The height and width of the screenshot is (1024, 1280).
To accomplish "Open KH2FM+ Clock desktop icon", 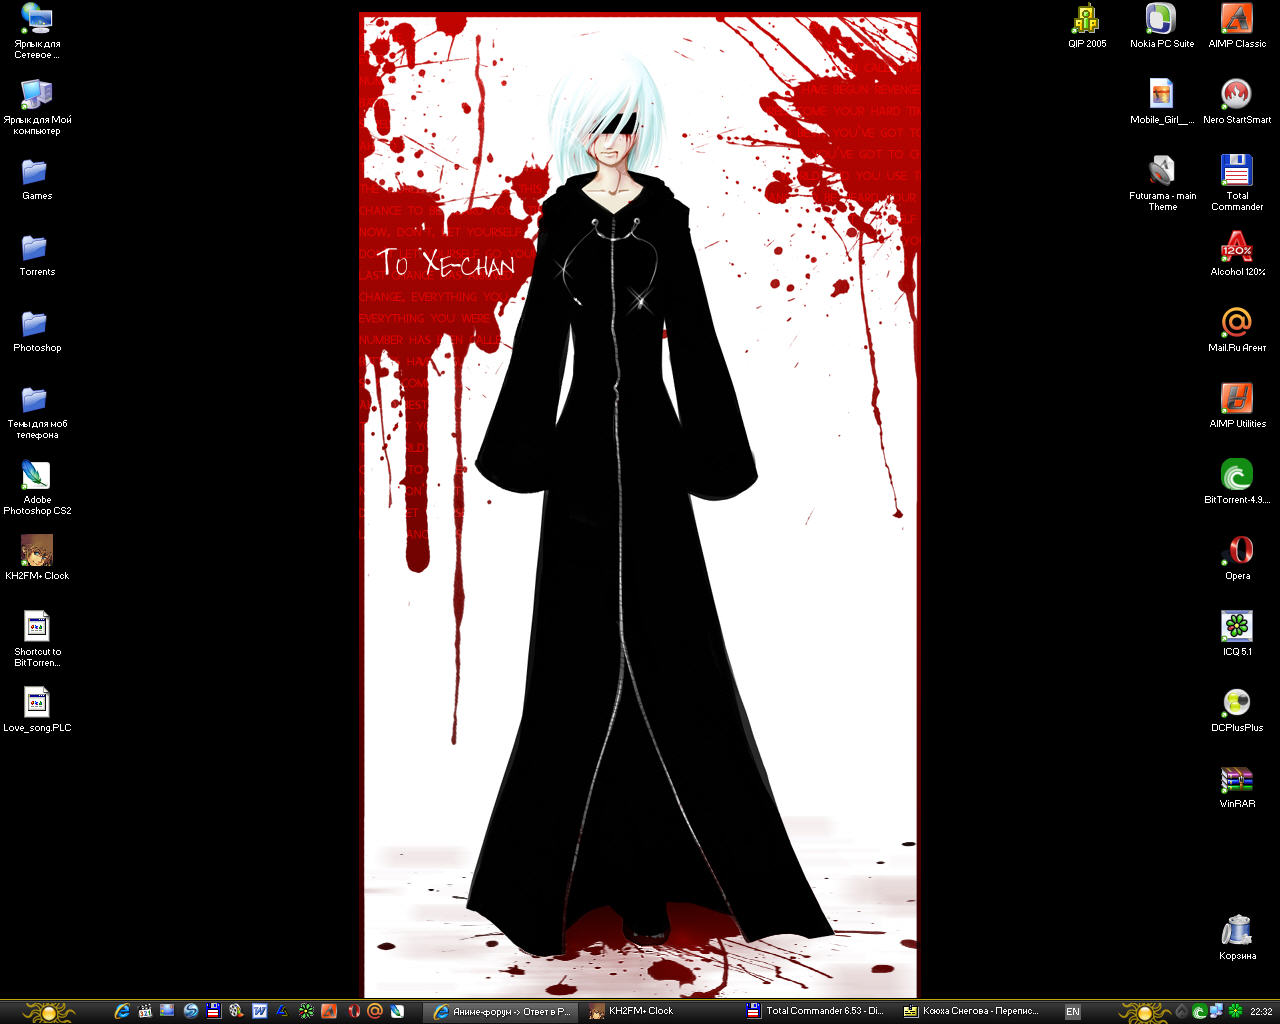I will pos(37,557).
